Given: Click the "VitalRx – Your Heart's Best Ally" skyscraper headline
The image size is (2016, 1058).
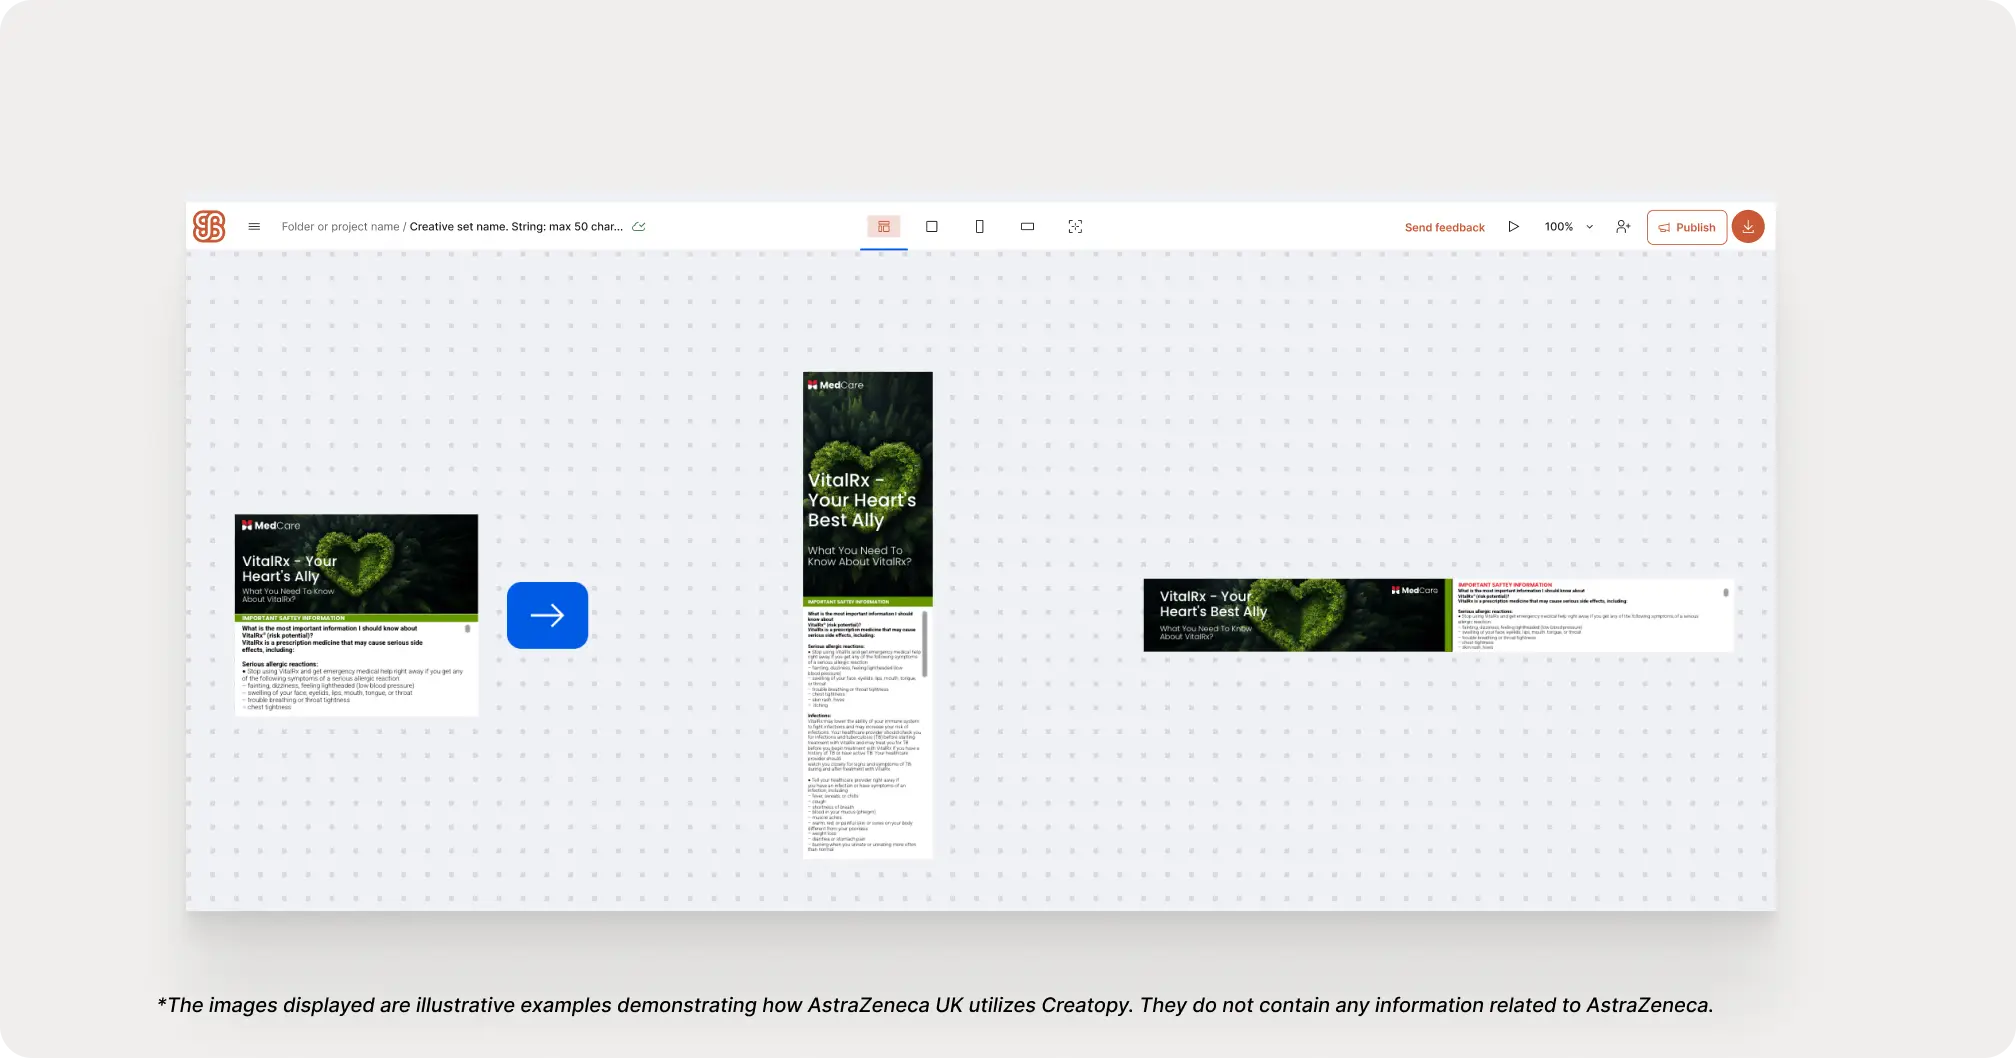Looking at the screenshot, I should coord(862,500).
